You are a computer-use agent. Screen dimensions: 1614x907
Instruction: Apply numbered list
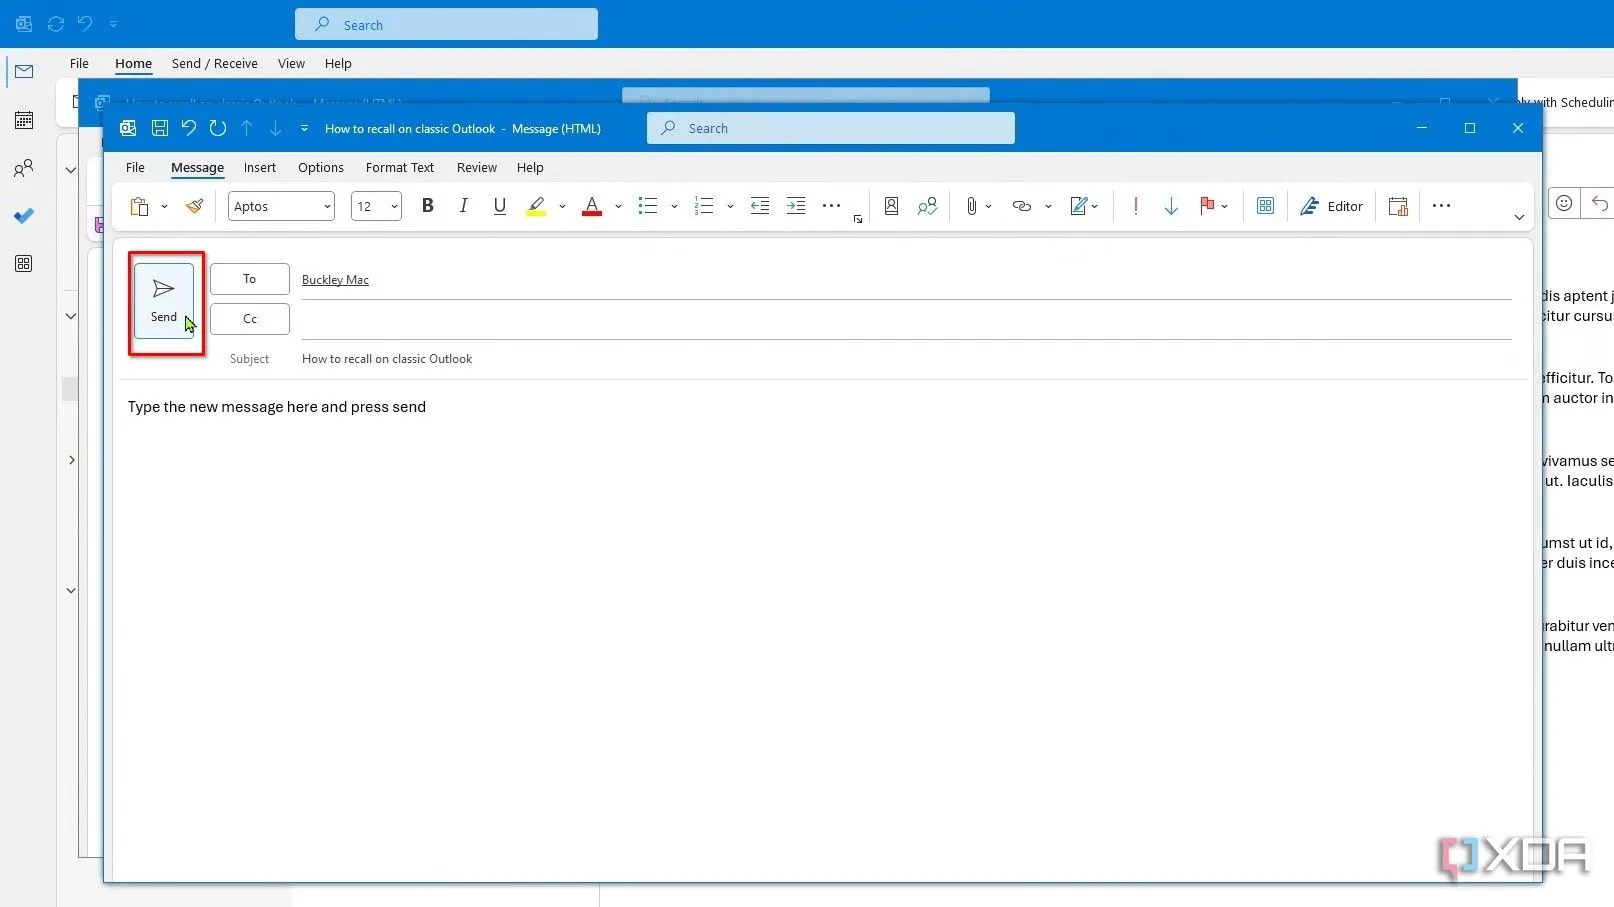[x=704, y=206]
